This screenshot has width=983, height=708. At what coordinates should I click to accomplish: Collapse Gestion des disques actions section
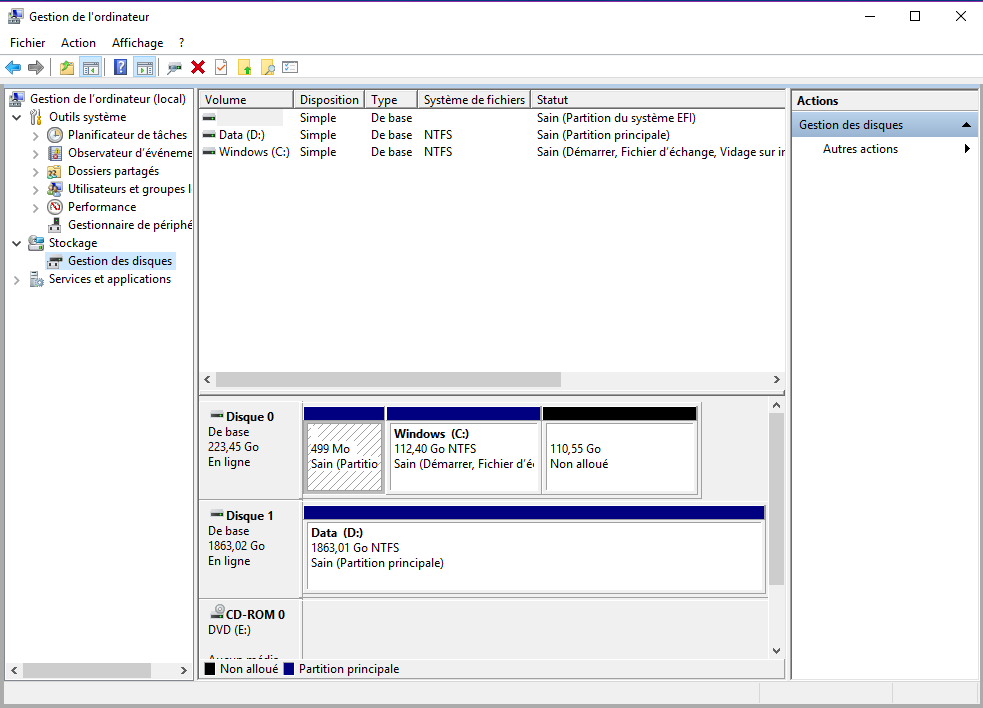coord(966,125)
